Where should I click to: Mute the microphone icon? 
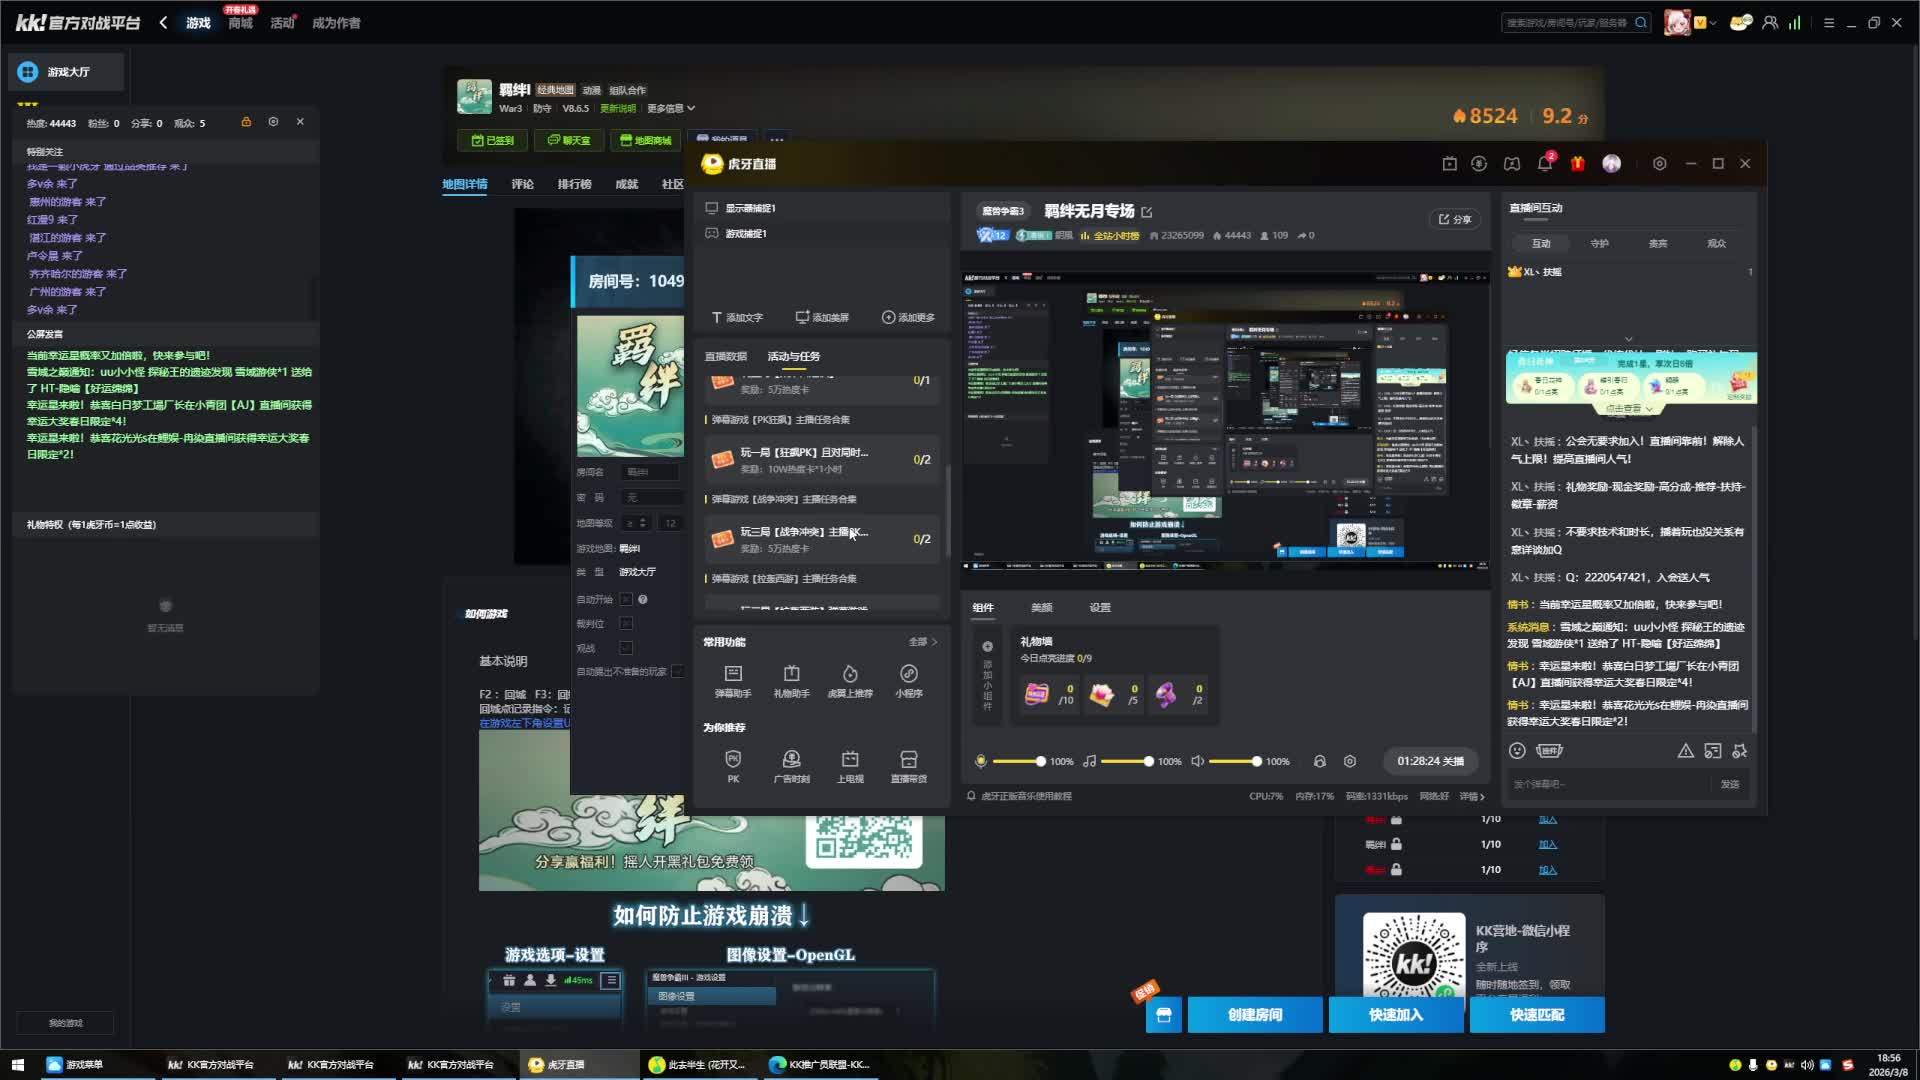coord(981,761)
